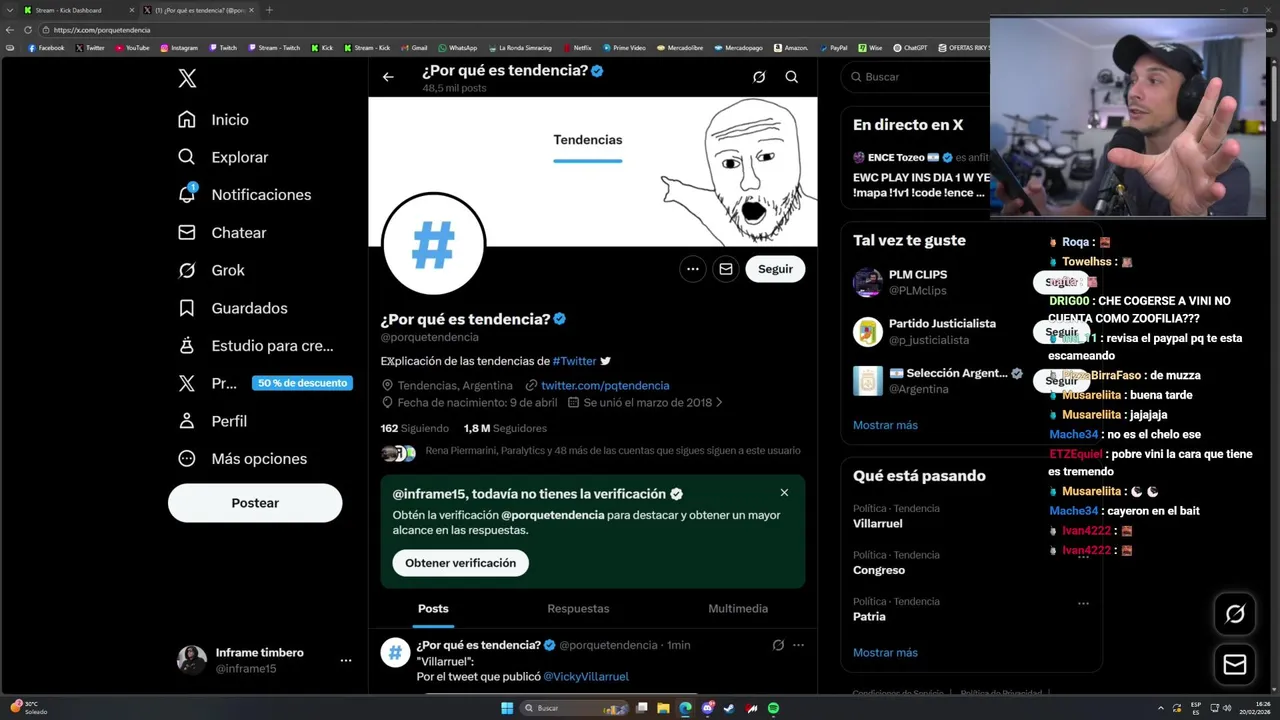Click Grok icon on Villarruel post
Screen dimensions: 1280x720
click(778, 645)
